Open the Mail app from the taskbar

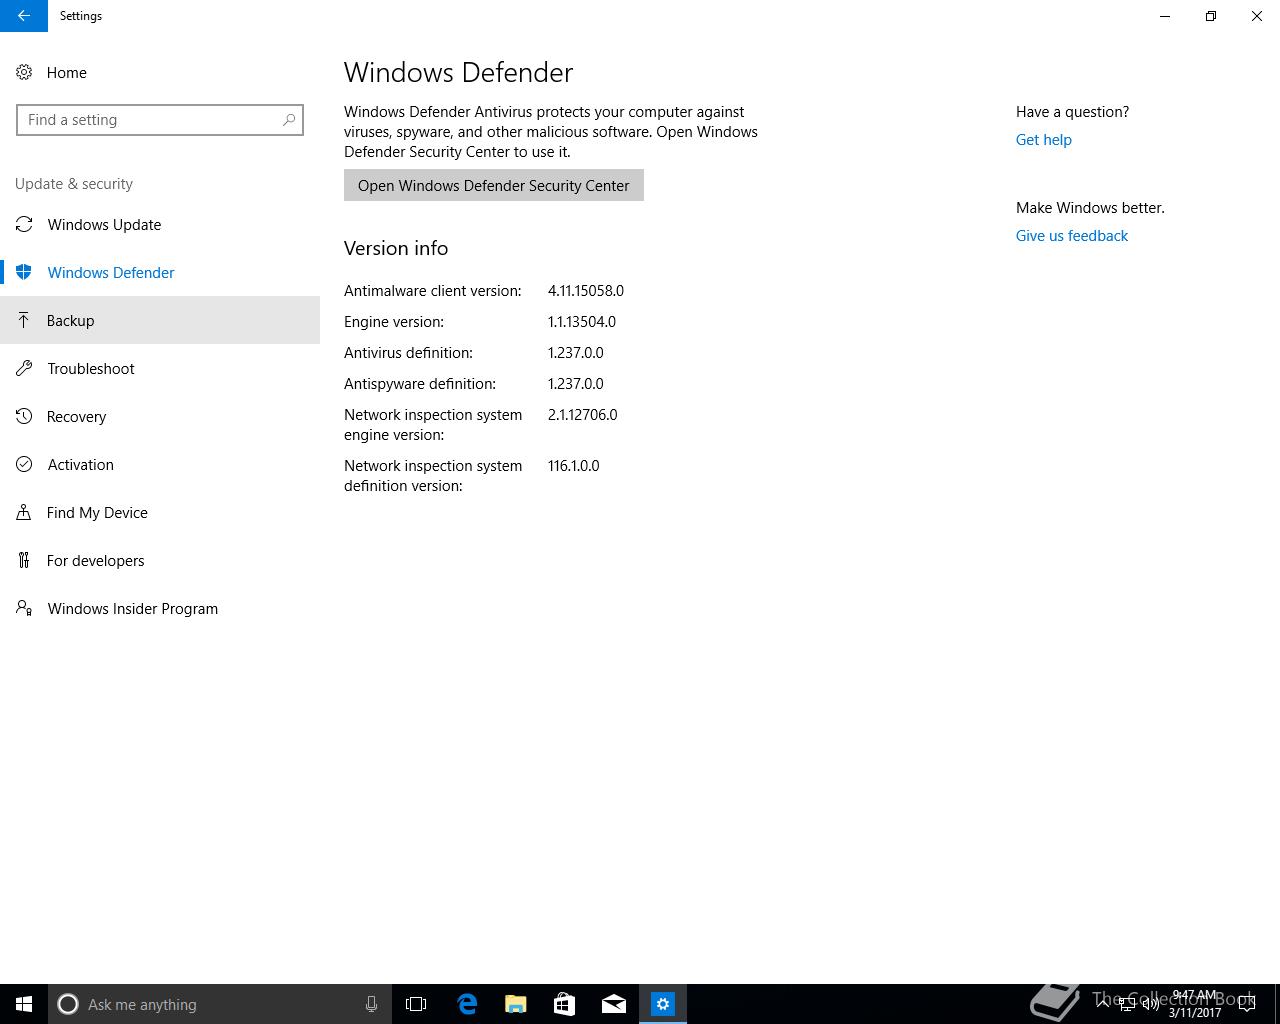pyautogui.click(x=613, y=1004)
